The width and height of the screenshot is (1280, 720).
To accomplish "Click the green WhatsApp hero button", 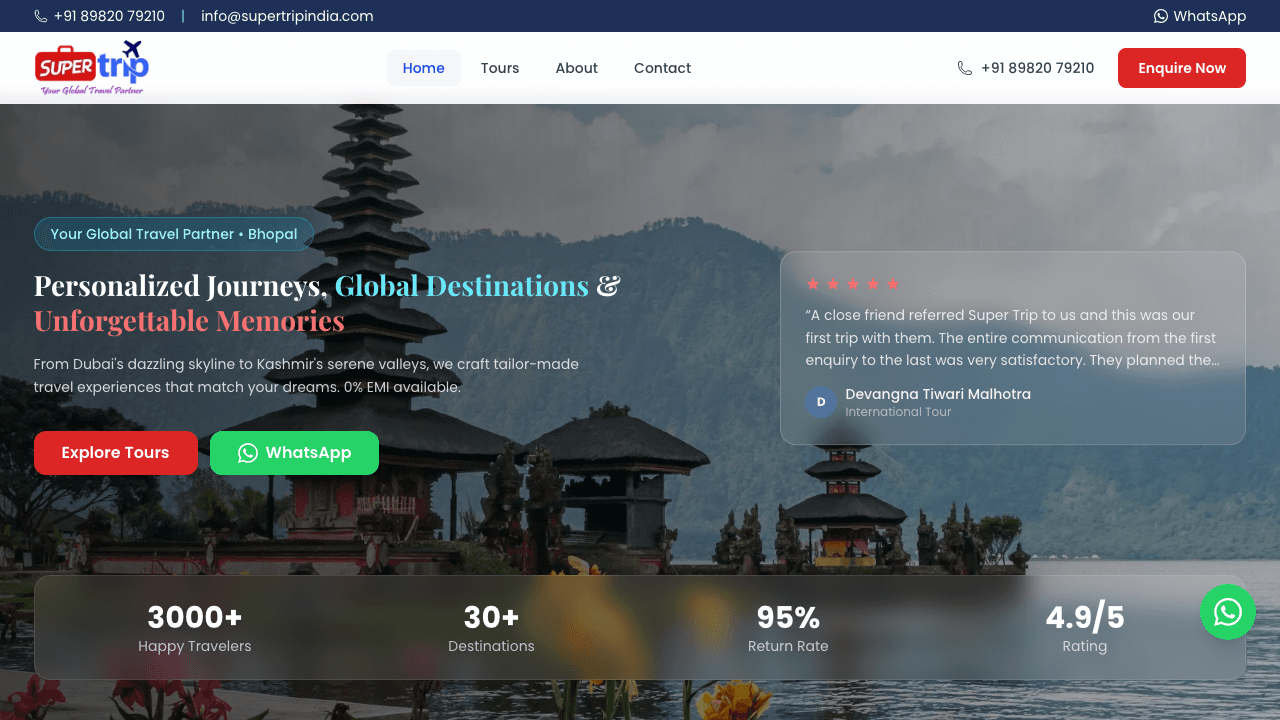I will 295,453.
